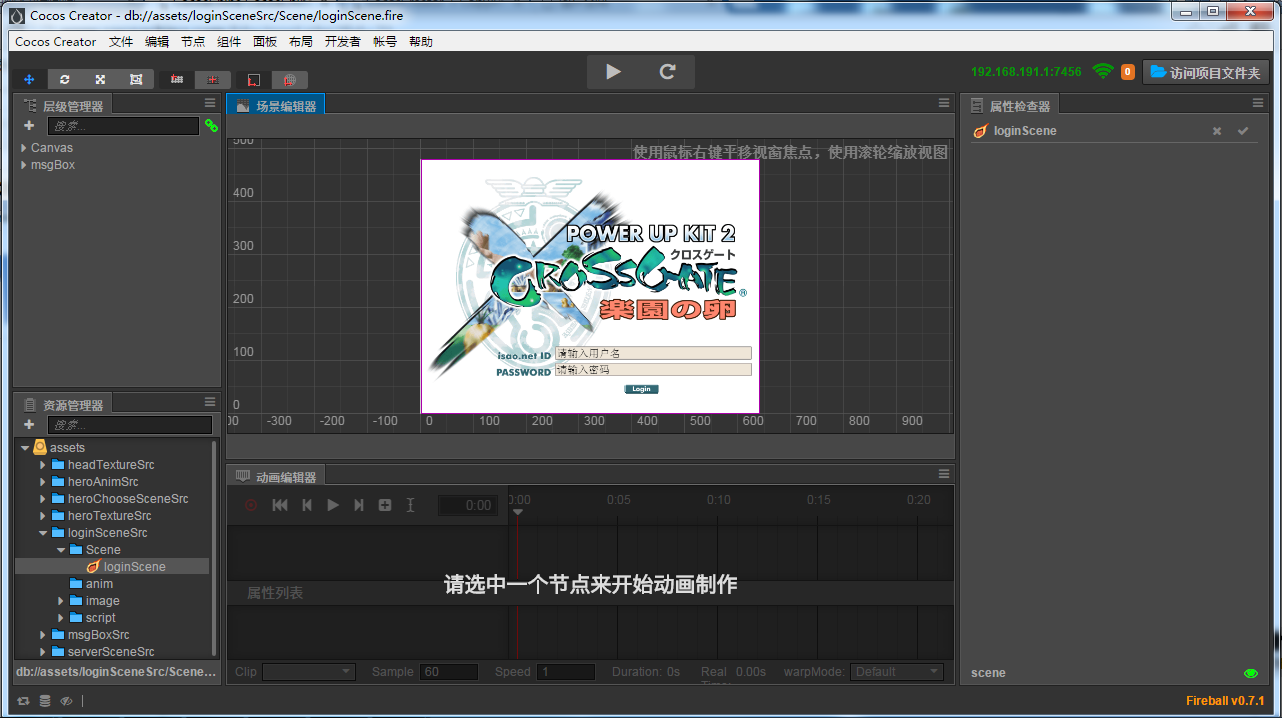Add a node with hierarchy plus button
Image resolution: width=1282 pixels, height=718 pixels.
click(29, 126)
